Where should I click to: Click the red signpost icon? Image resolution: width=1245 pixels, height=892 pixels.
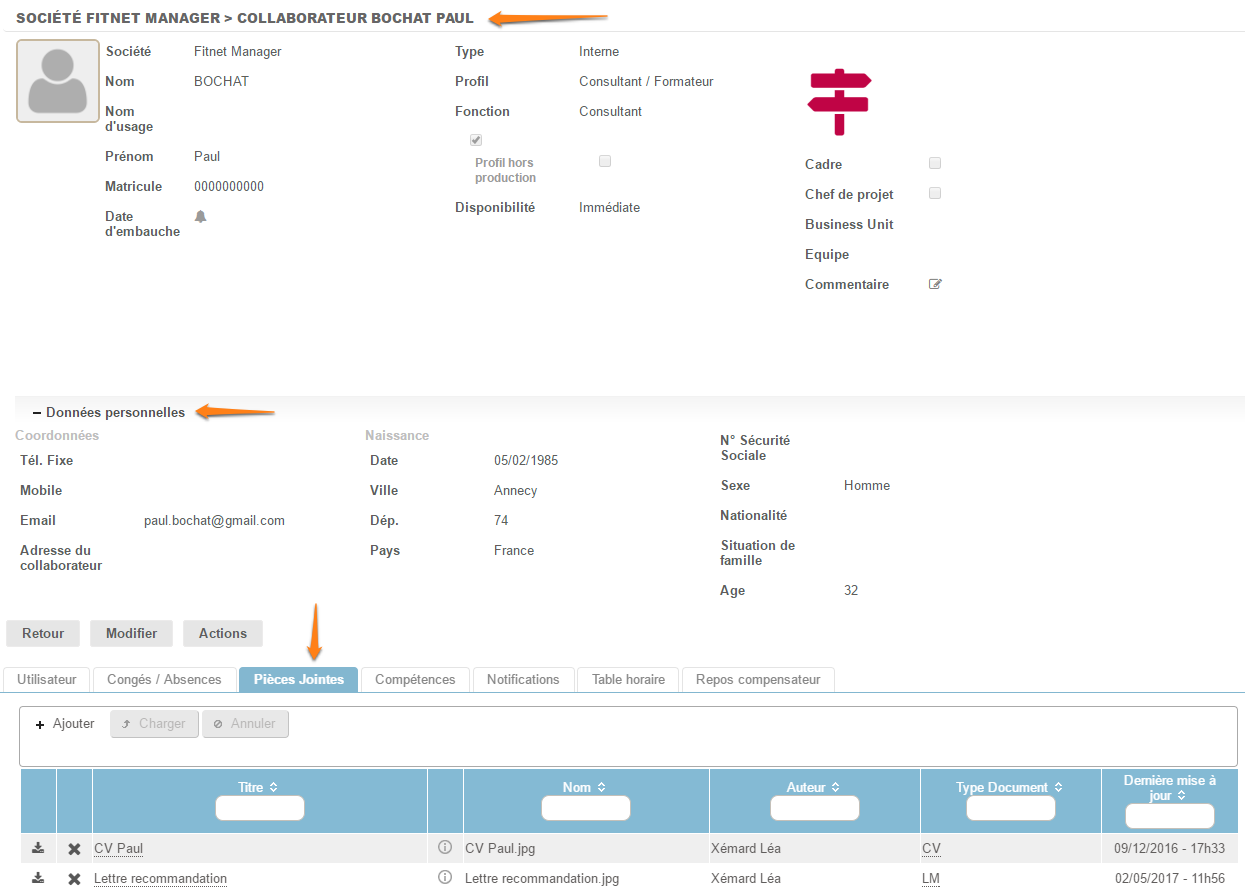pyautogui.click(x=839, y=102)
